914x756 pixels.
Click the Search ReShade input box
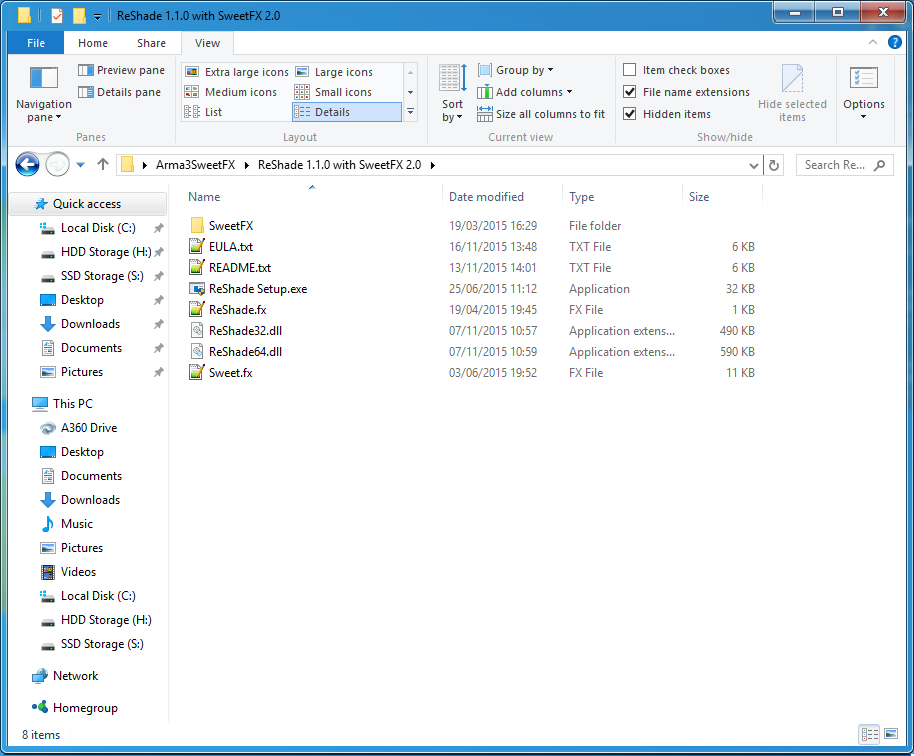coord(844,166)
